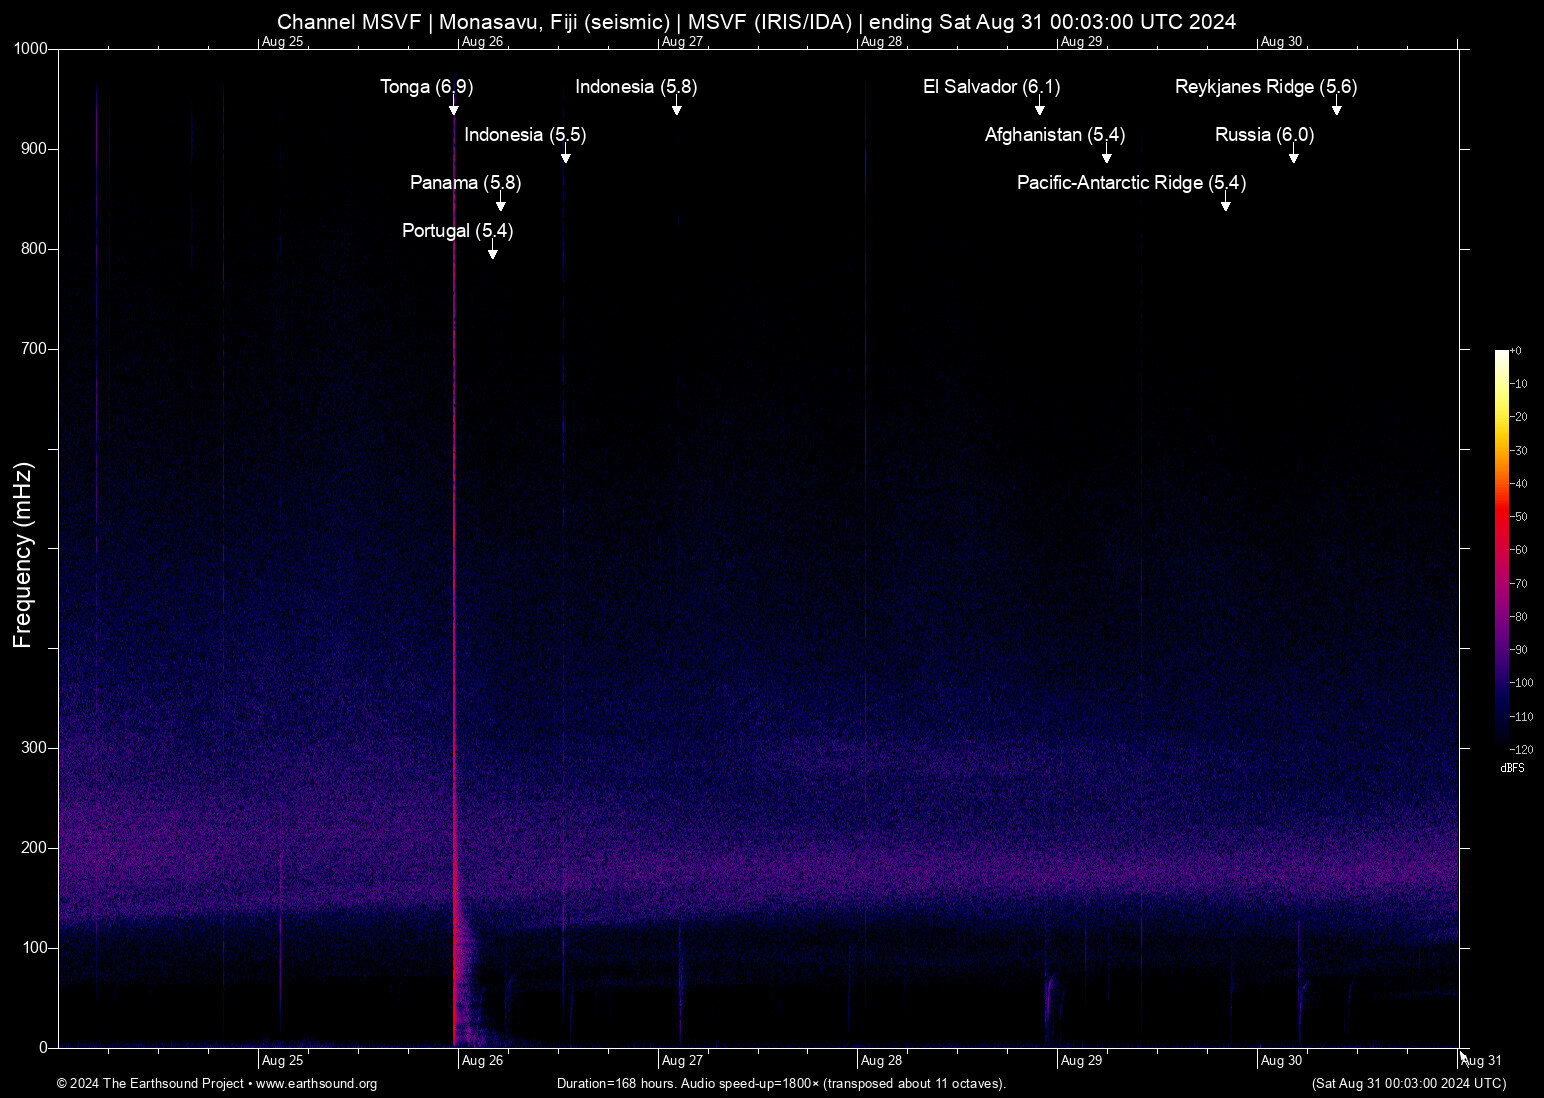Click the Pacific-Antarctic Ridge (5.4) arrow
This screenshot has height=1098, width=1544.
tap(1226, 205)
